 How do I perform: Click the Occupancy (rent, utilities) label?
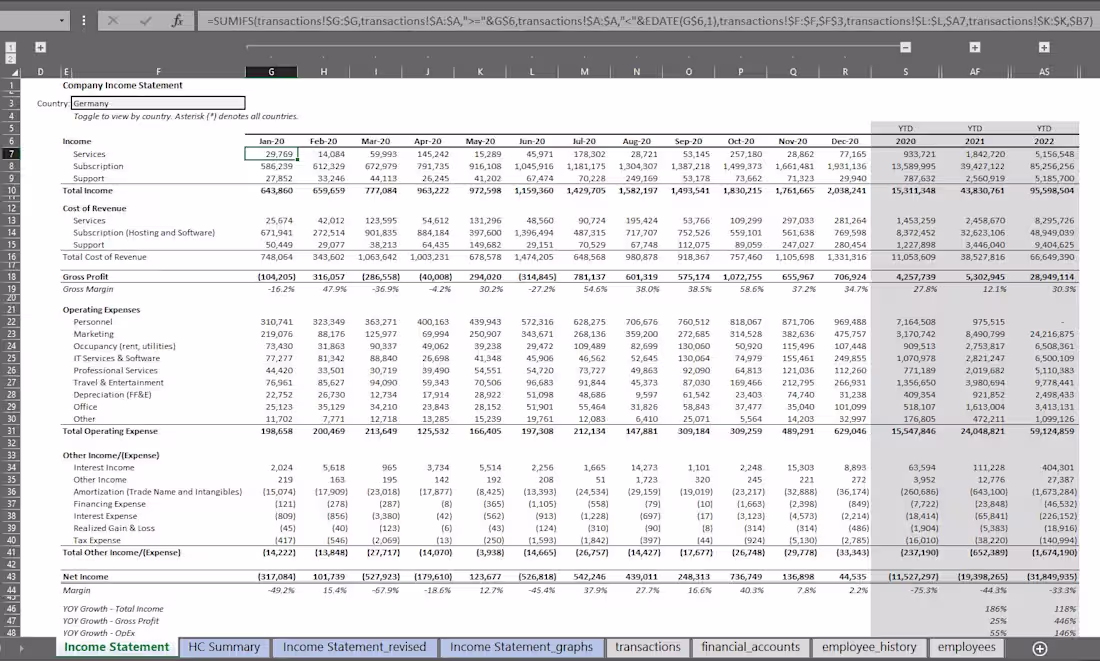(x=124, y=346)
